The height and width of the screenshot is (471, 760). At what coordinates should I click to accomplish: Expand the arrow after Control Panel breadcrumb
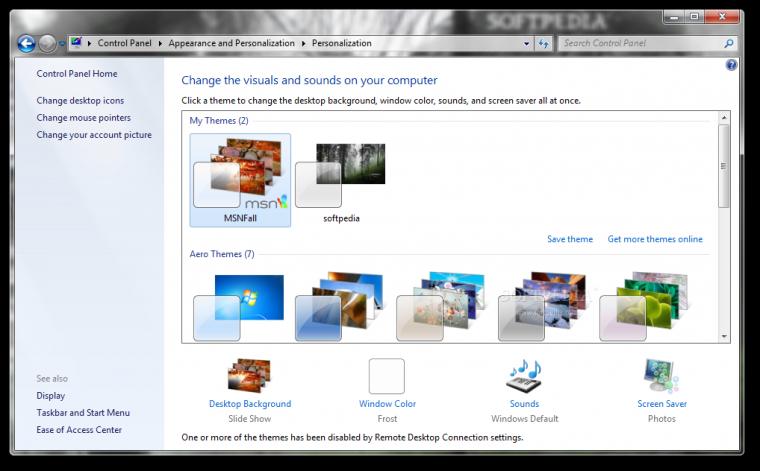click(x=160, y=44)
